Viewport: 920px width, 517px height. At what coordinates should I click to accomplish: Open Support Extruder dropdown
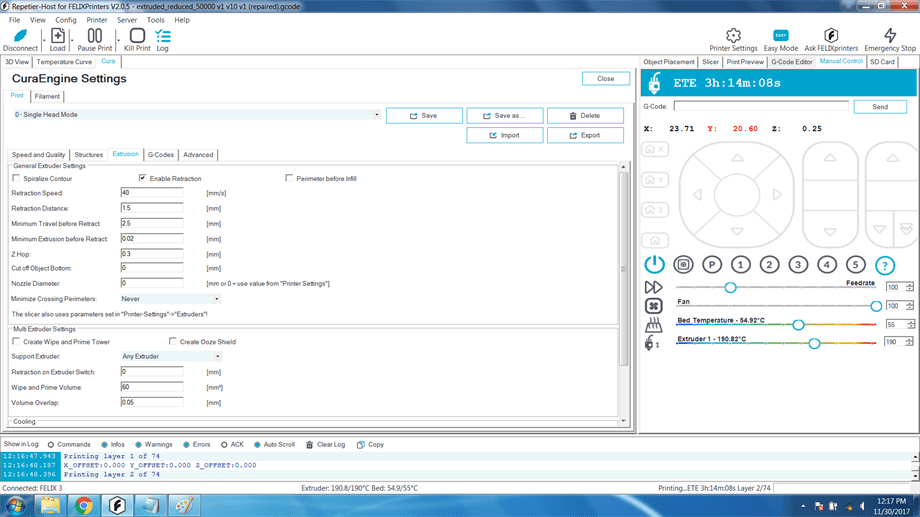point(217,356)
